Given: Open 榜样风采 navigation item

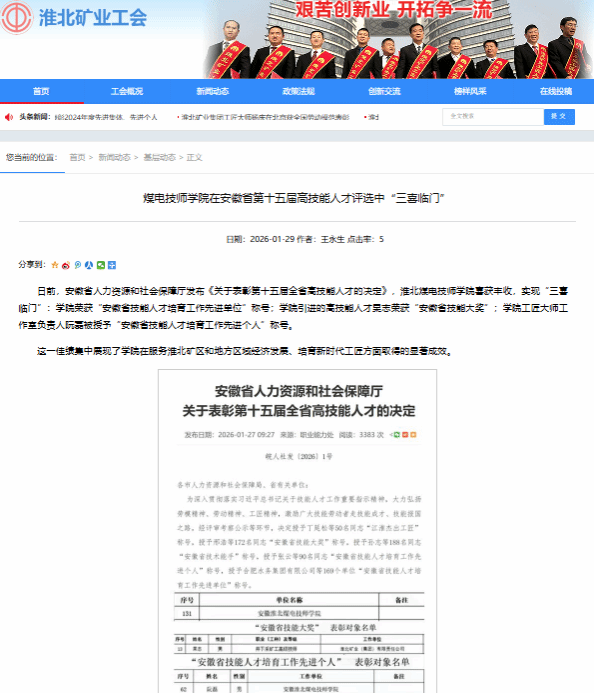Looking at the screenshot, I should (x=470, y=91).
